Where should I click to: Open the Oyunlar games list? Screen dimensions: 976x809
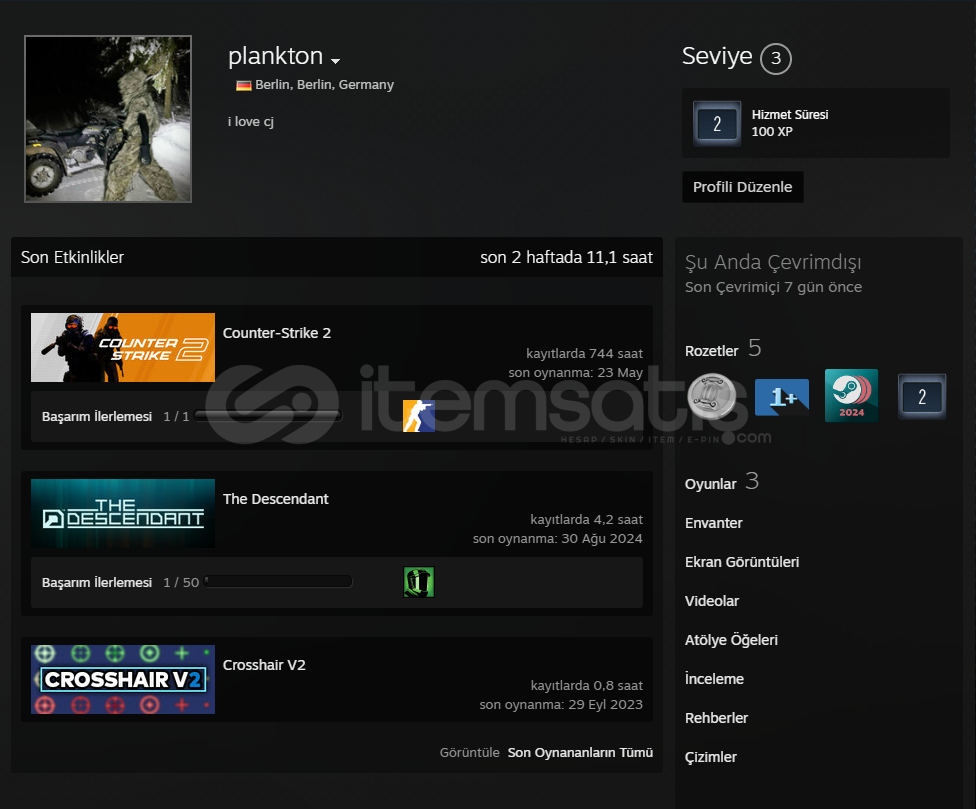(x=711, y=484)
